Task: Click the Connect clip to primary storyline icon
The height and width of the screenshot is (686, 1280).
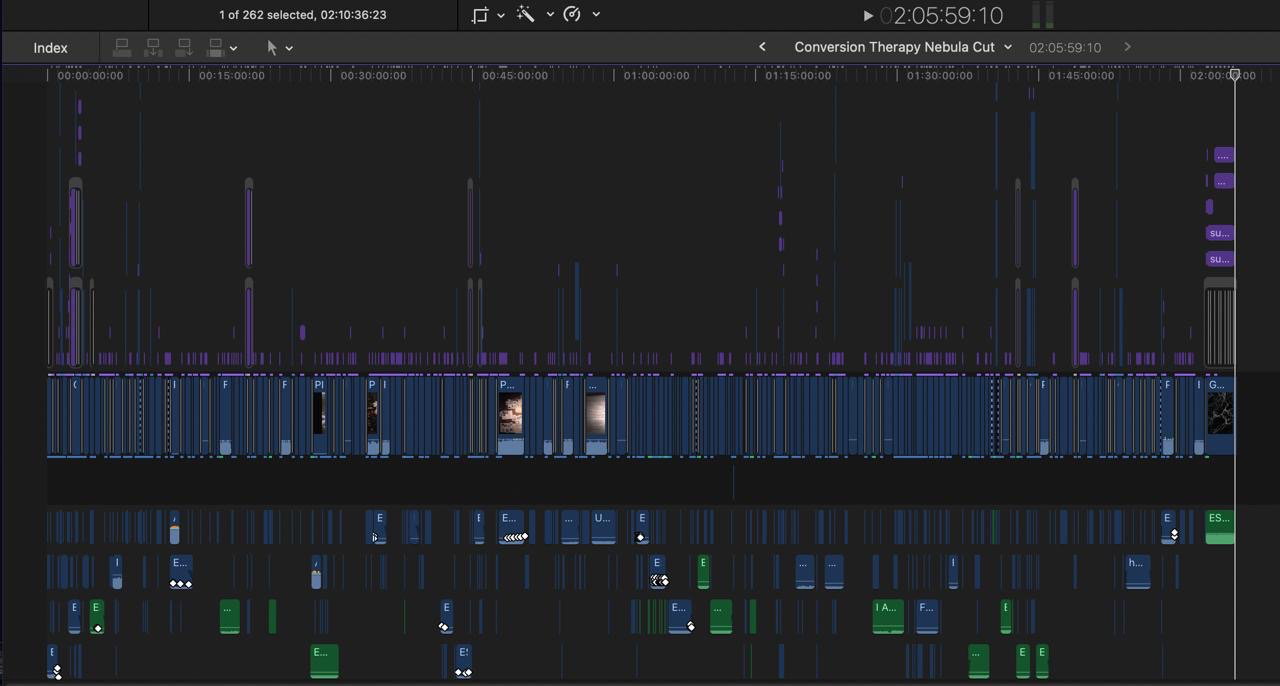Action: tap(122, 47)
